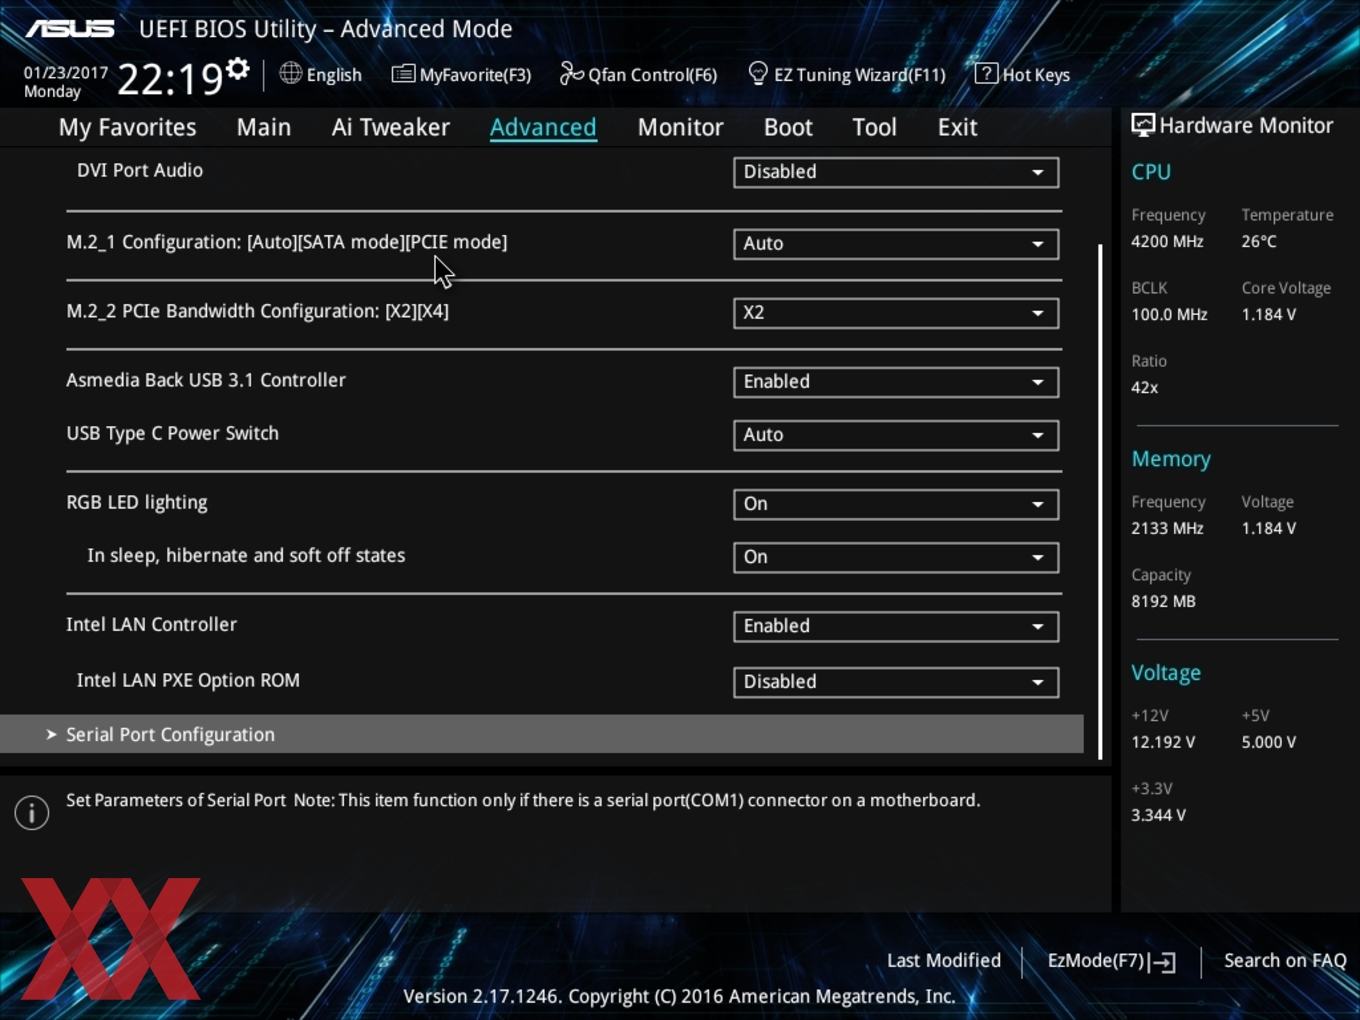
Task: Click the 100.0 MHz BCLK value
Action: 1169,314
